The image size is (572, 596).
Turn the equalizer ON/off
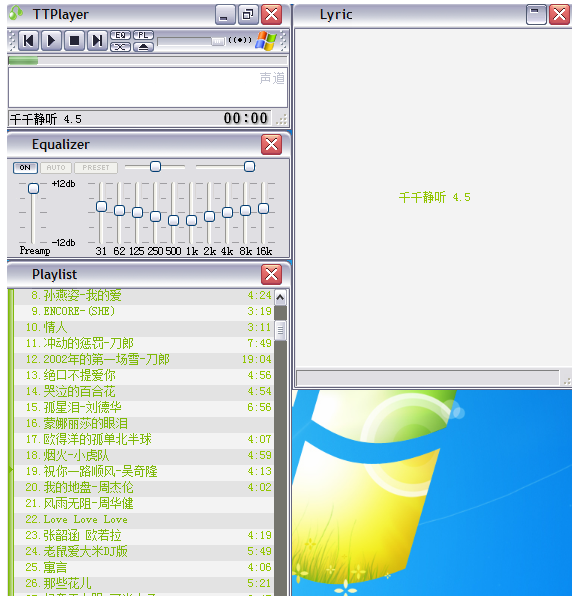(x=25, y=168)
